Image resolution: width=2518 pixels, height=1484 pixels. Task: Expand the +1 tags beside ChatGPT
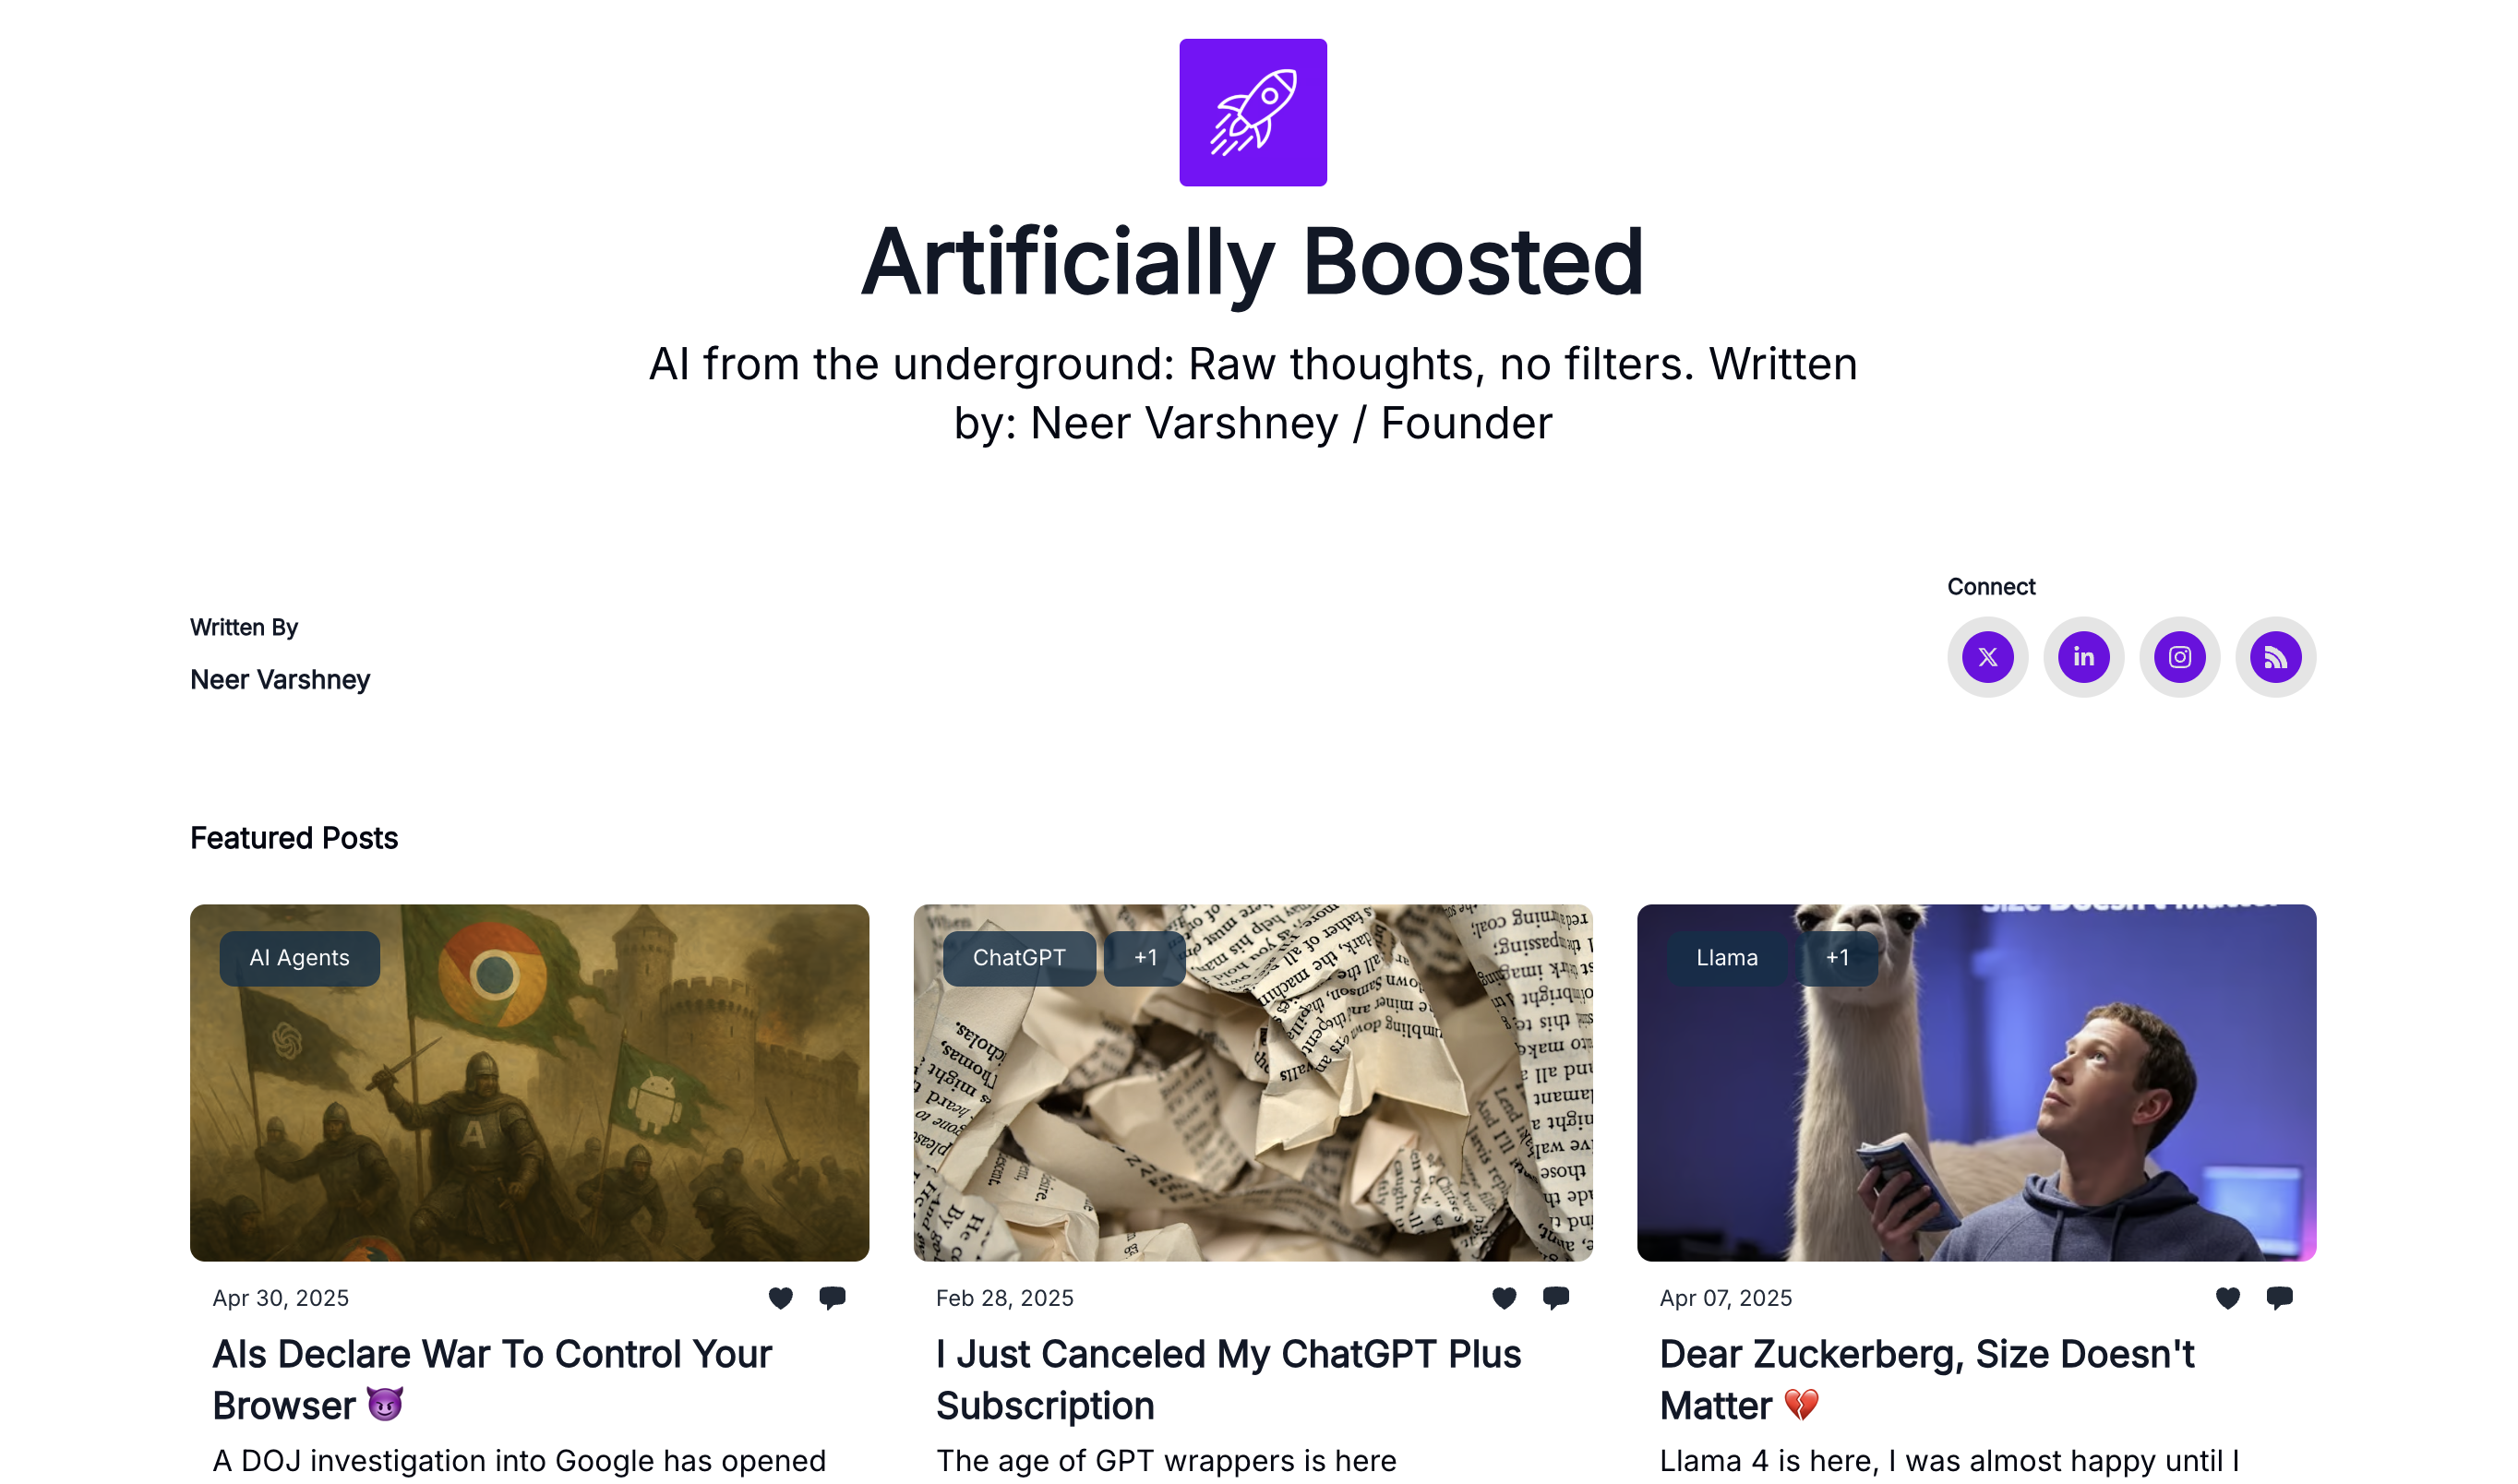pyautogui.click(x=1145, y=958)
